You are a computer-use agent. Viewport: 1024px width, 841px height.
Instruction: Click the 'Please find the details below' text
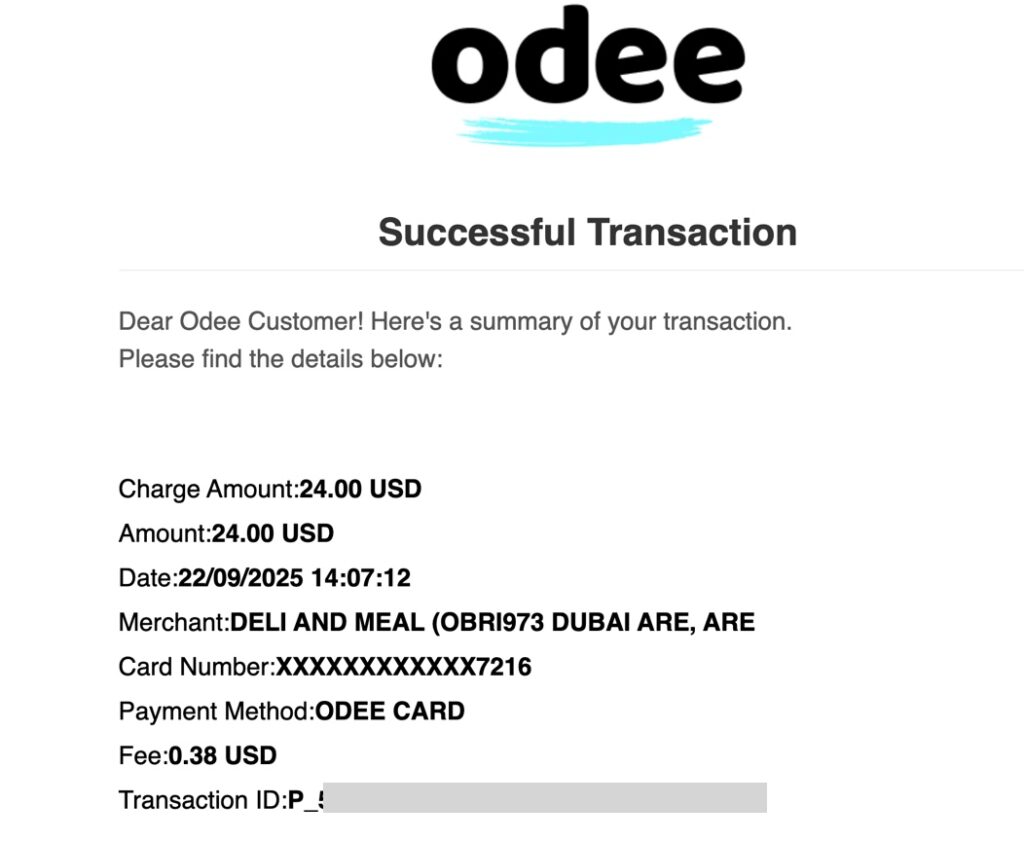[280, 358]
